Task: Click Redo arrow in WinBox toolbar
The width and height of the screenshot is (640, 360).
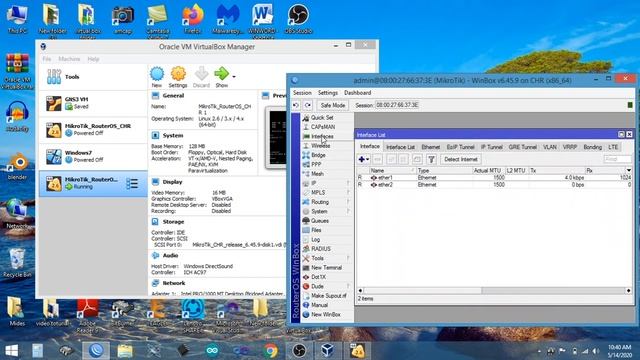Action: pyautogui.click(x=308, y=105)
